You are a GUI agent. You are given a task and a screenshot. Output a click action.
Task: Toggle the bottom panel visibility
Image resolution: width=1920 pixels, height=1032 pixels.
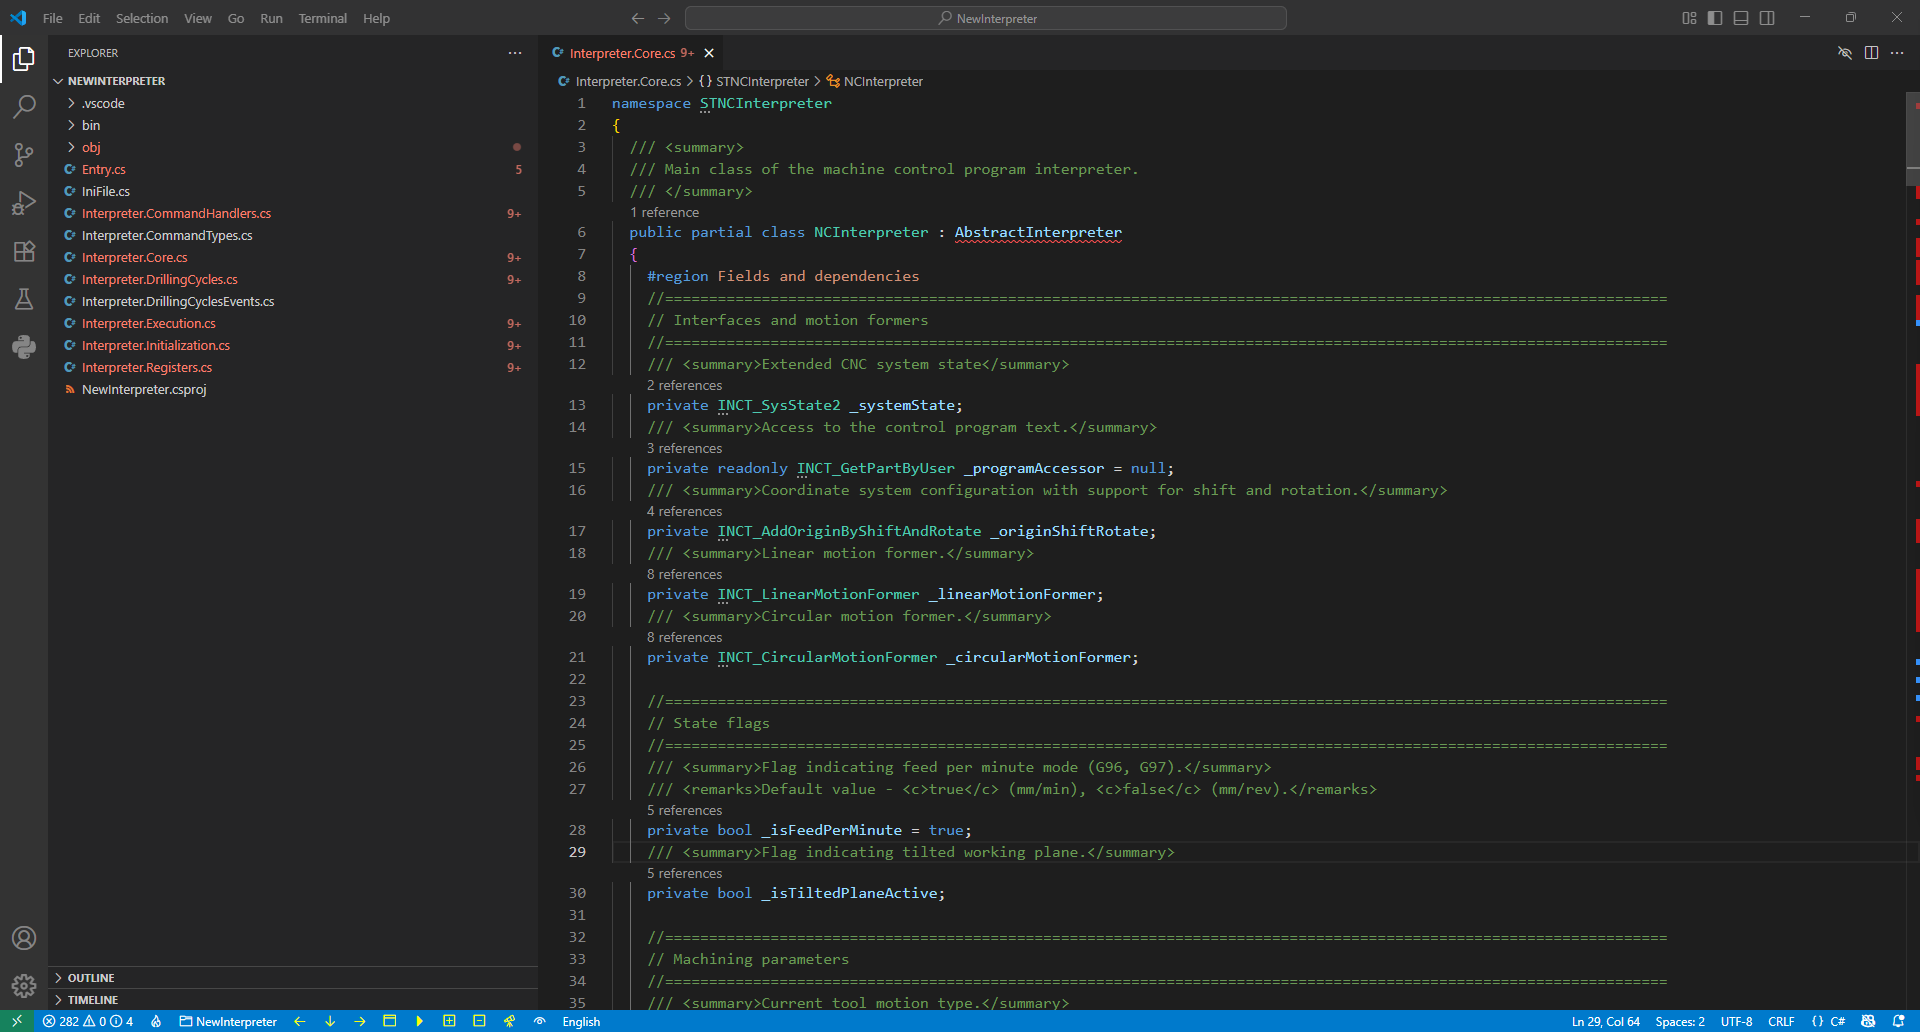pyautogui.click(x=1741, y=18)
